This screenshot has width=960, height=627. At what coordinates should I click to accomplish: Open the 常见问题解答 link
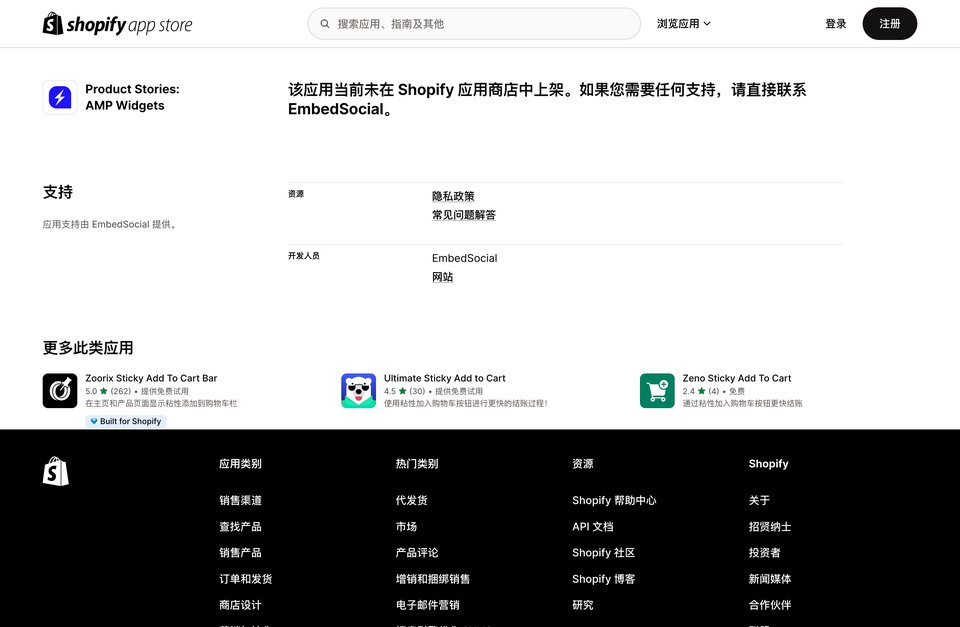(x=463, y=215)
